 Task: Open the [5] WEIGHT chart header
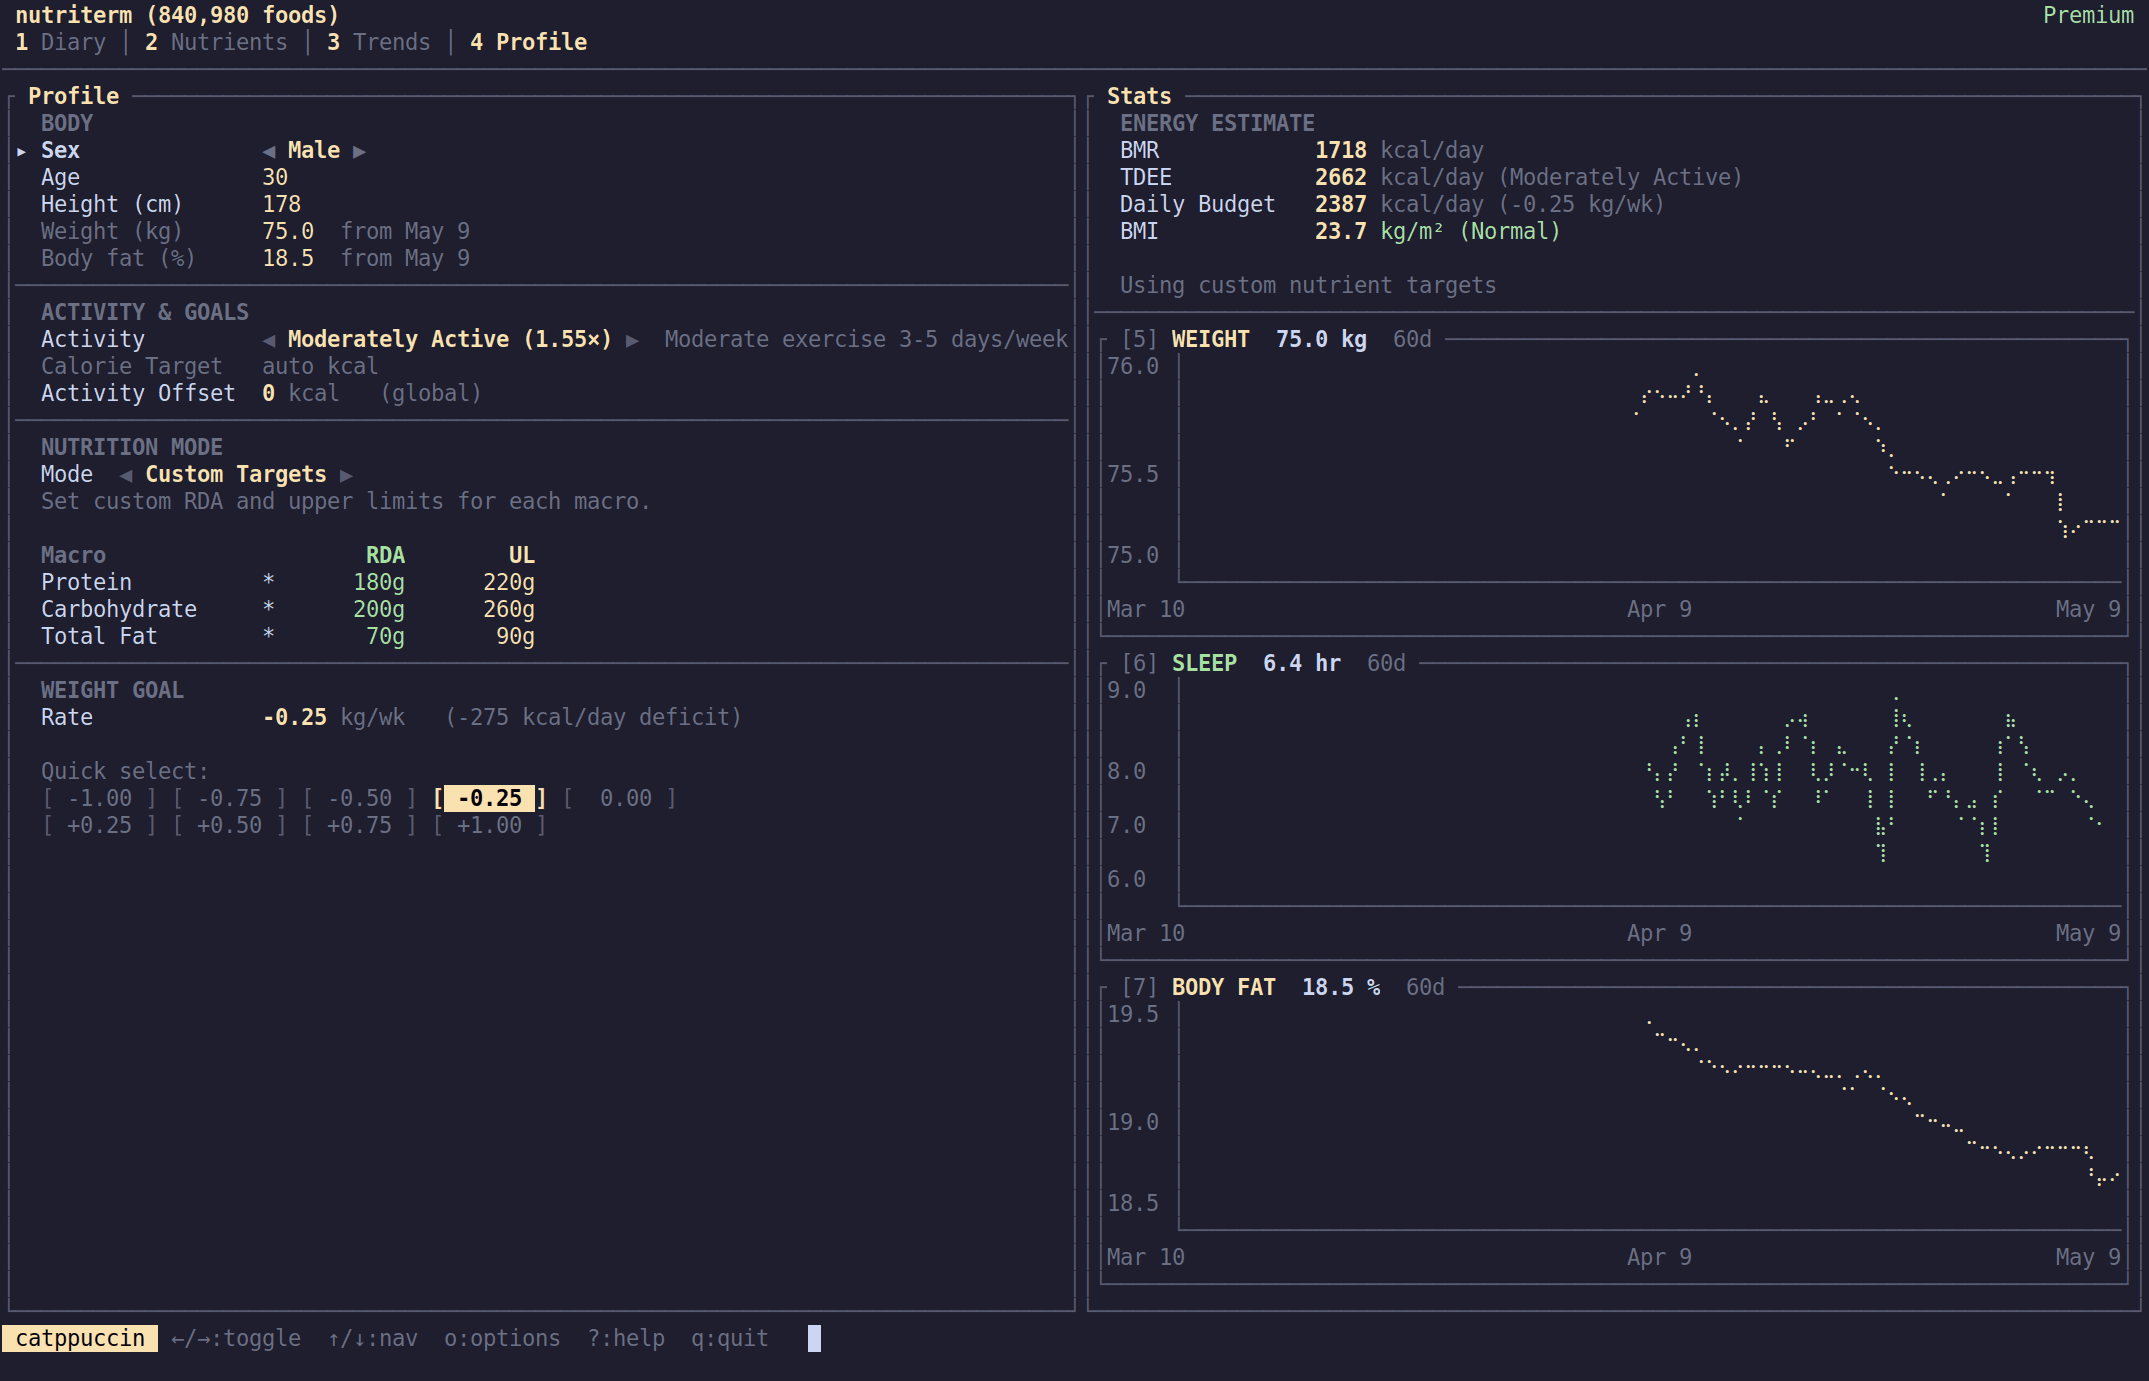coord(1277,339)
